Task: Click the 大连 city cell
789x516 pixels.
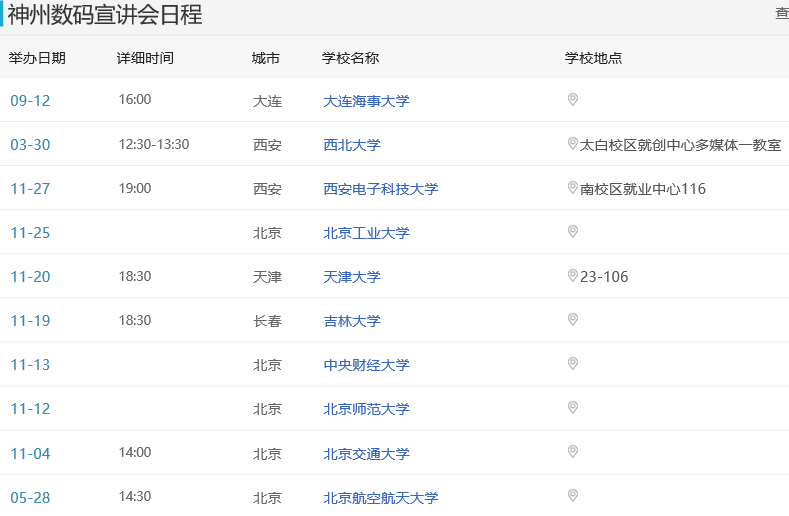Action: point(267,102)
